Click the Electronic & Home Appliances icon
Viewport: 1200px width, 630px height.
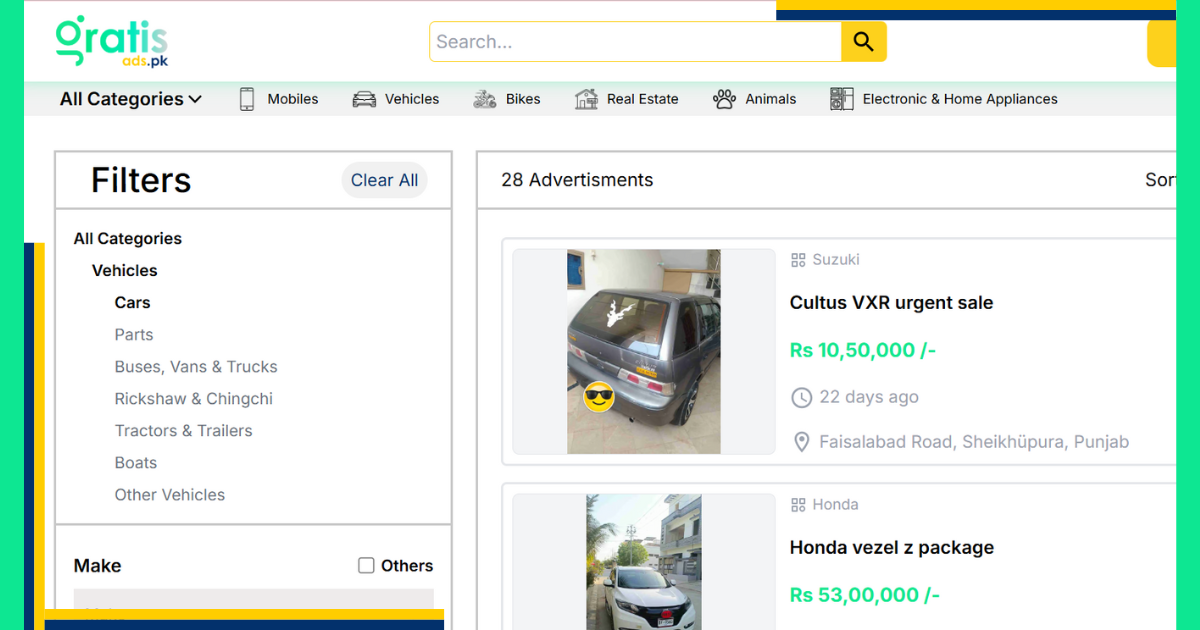pos(842,99)
